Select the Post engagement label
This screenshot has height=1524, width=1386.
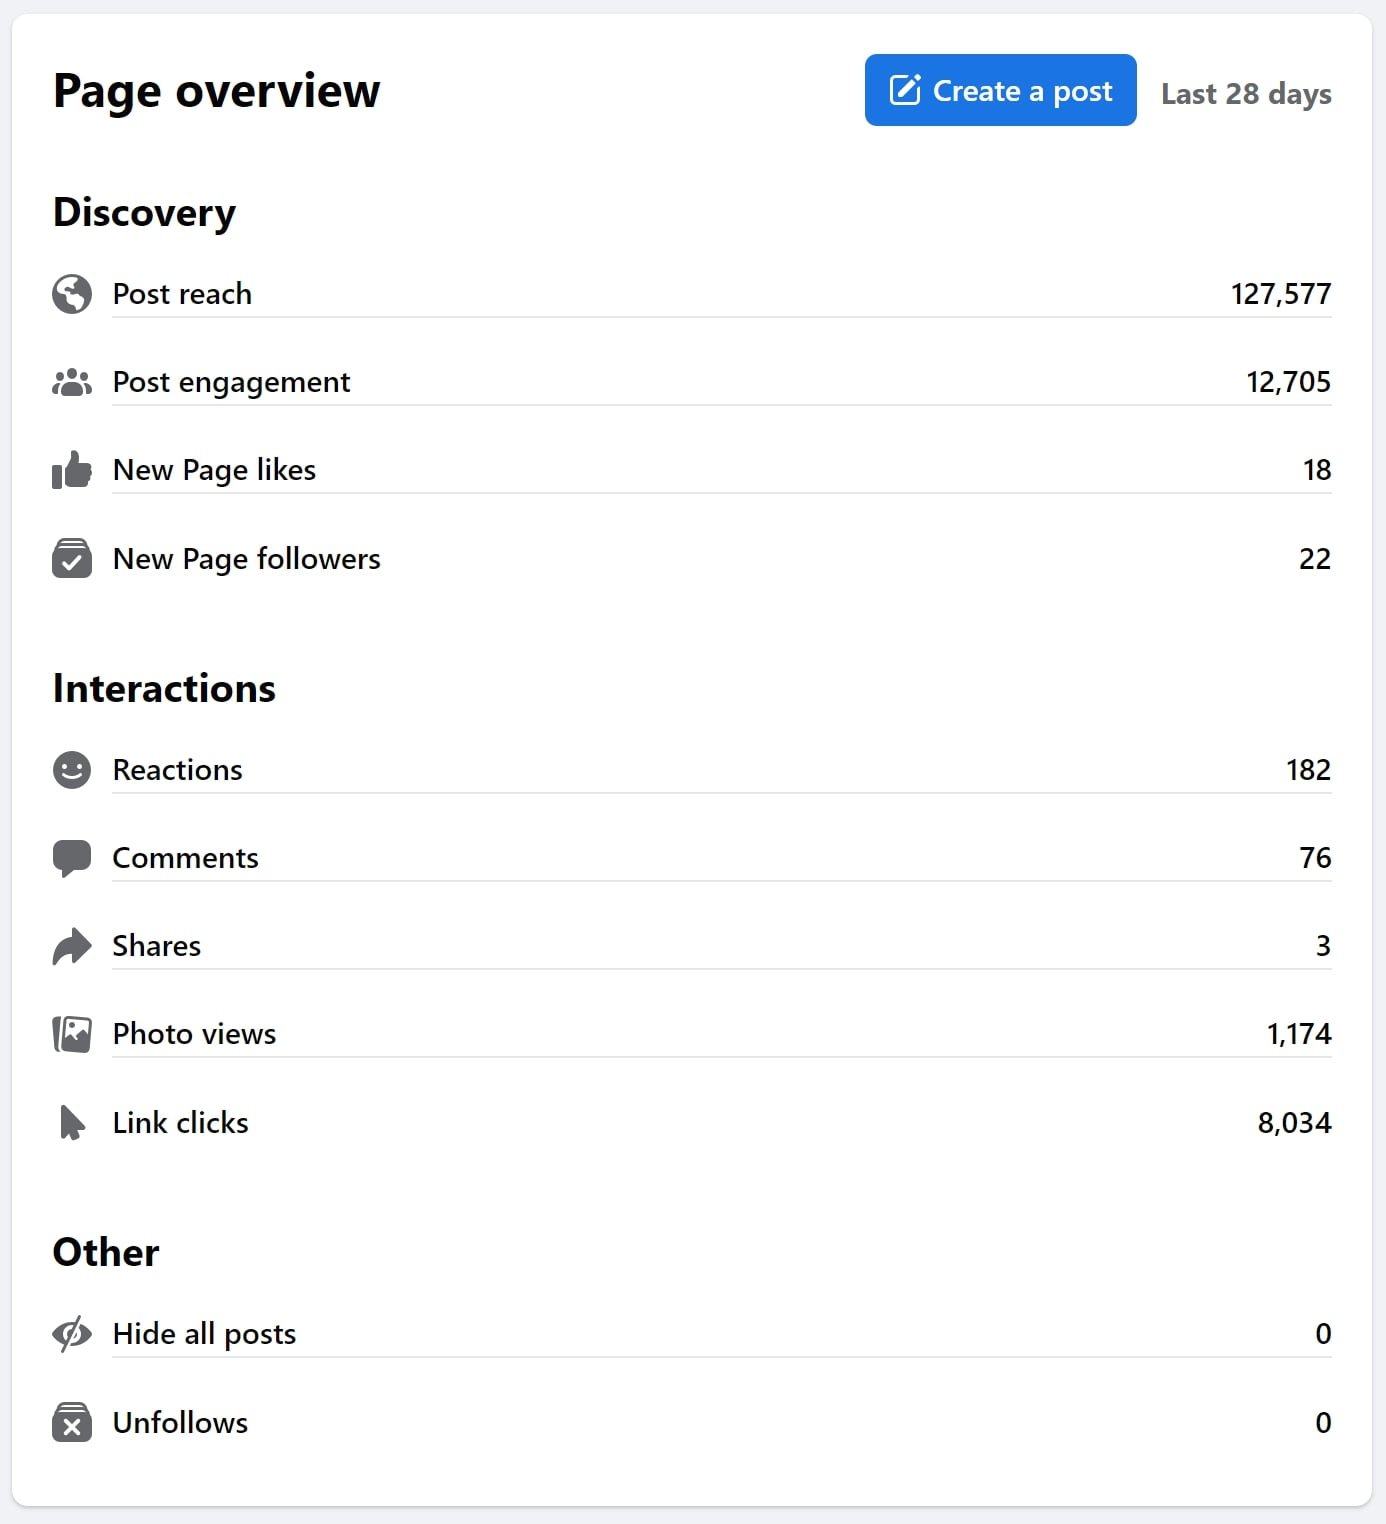(231, 382)
